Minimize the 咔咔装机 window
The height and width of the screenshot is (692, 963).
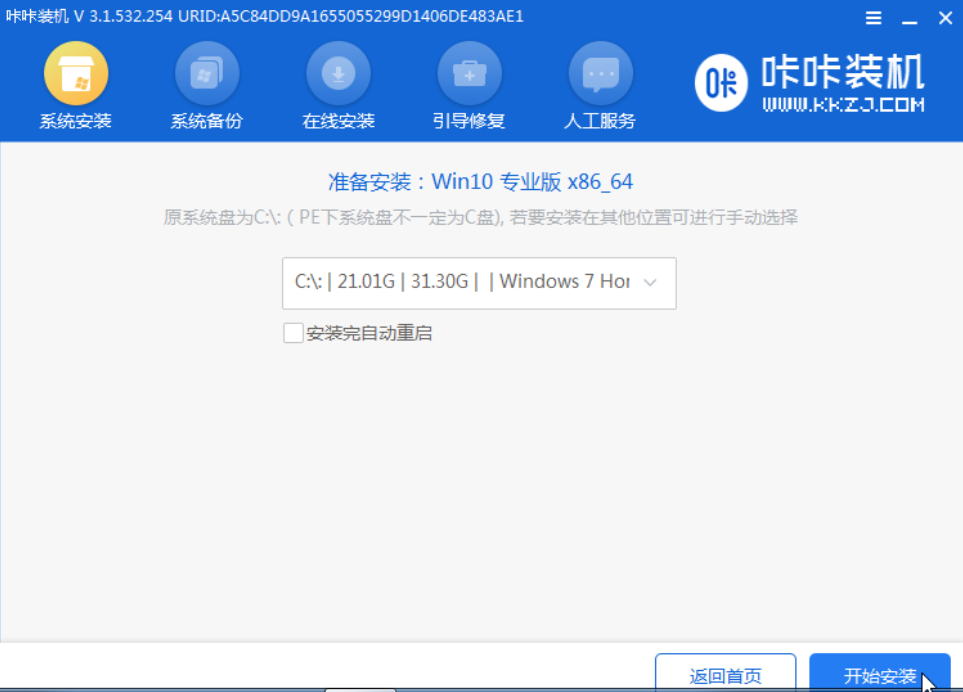click(908, 19)
